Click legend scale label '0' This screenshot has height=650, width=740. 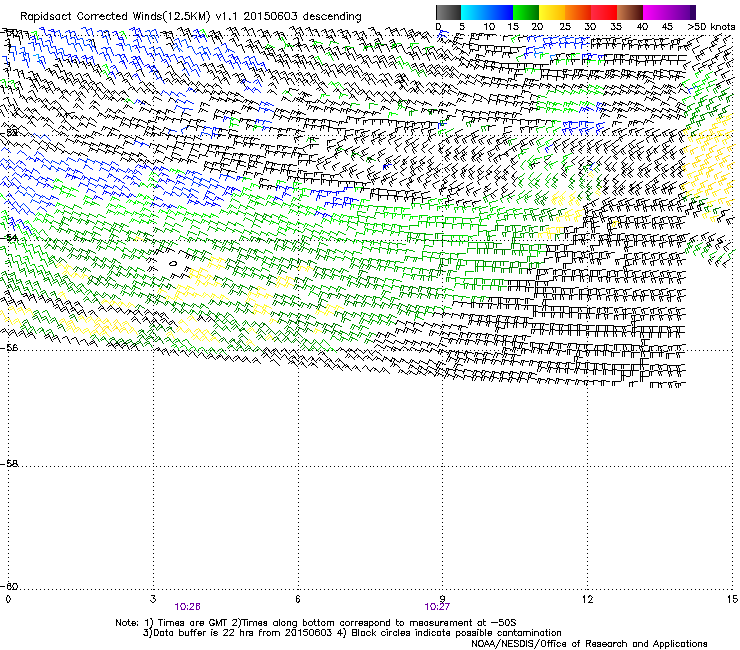click(x=438, y=27)
